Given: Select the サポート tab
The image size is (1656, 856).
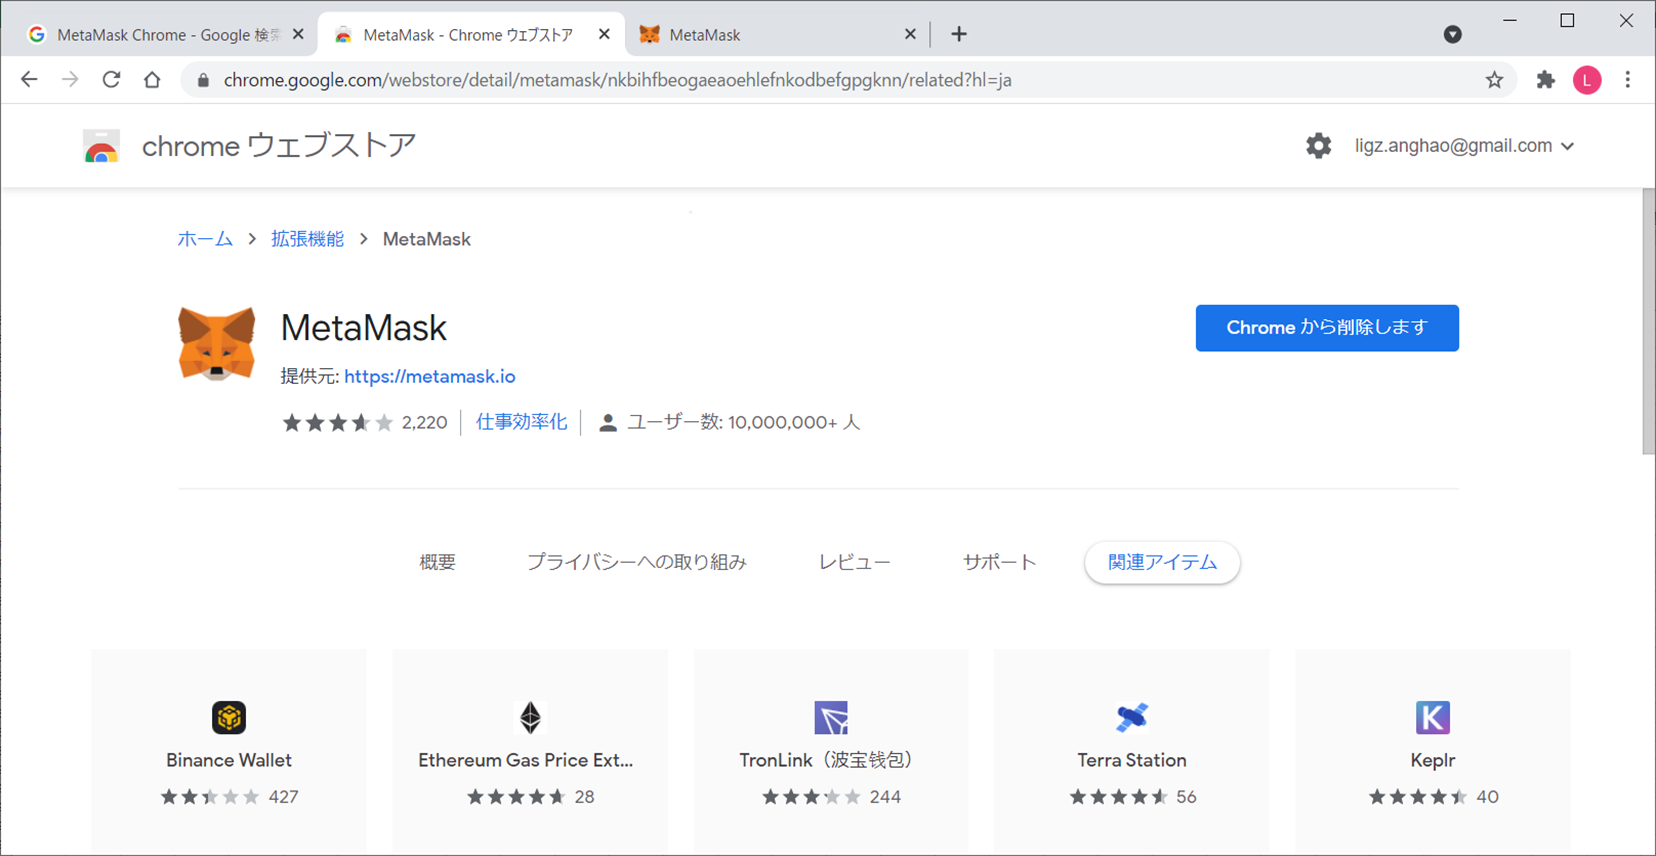Looking at the screenshot, I should [x=999, y=562].
